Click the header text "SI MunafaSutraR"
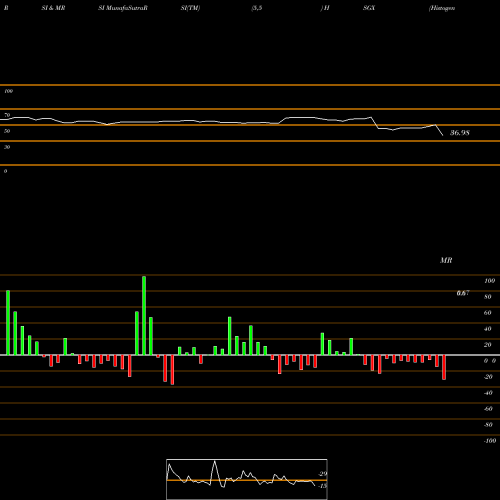500x500 pixels. [x=123, y=8]
